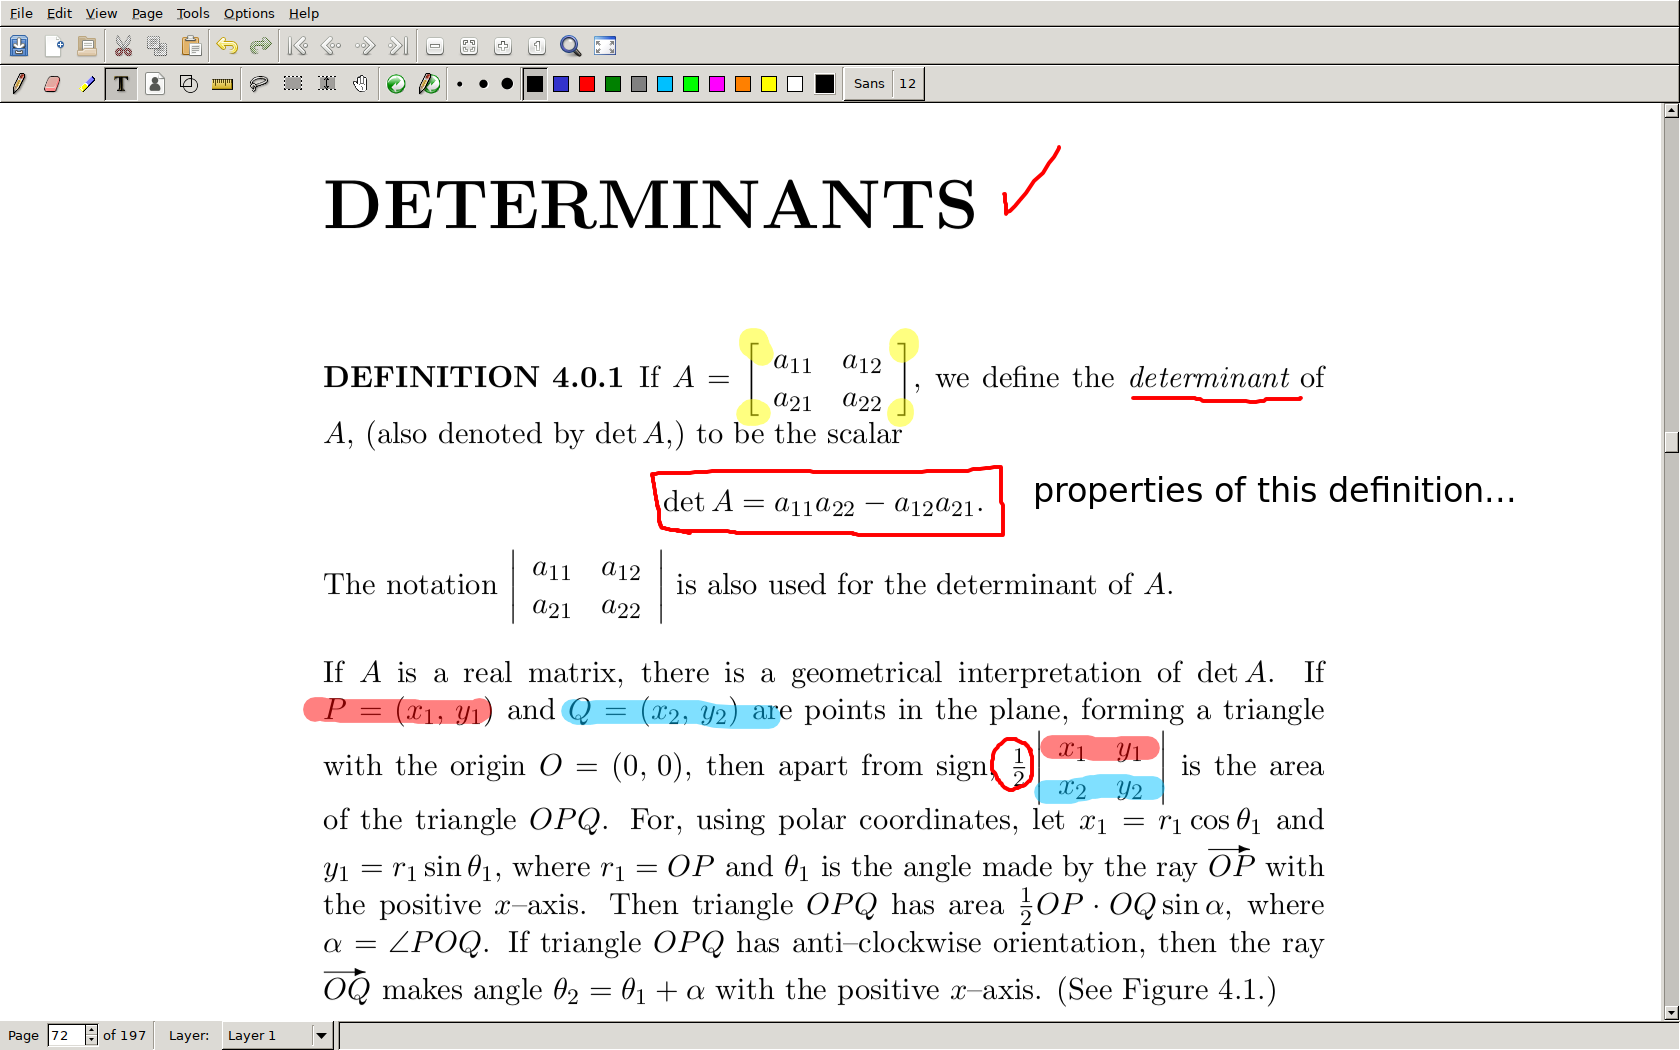Open the font selector showing Sans 12
1680x1050 pixels.
click(x=884, y=84)
